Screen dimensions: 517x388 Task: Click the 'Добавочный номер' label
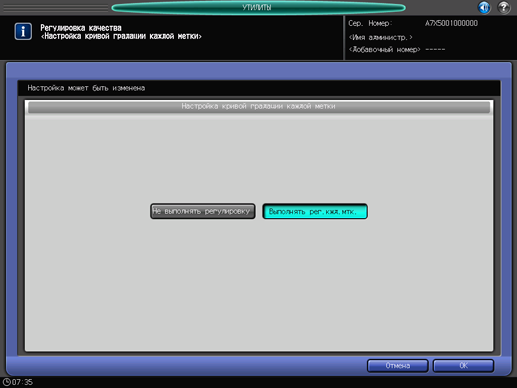pyautogui.click(x=384, y=50)
